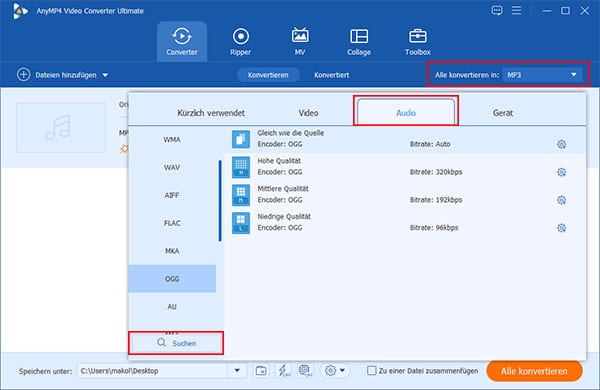The width and height of the screenshot is (600, 390).
Task: Click the format list scrollbar
Action: tap(220, 201)
